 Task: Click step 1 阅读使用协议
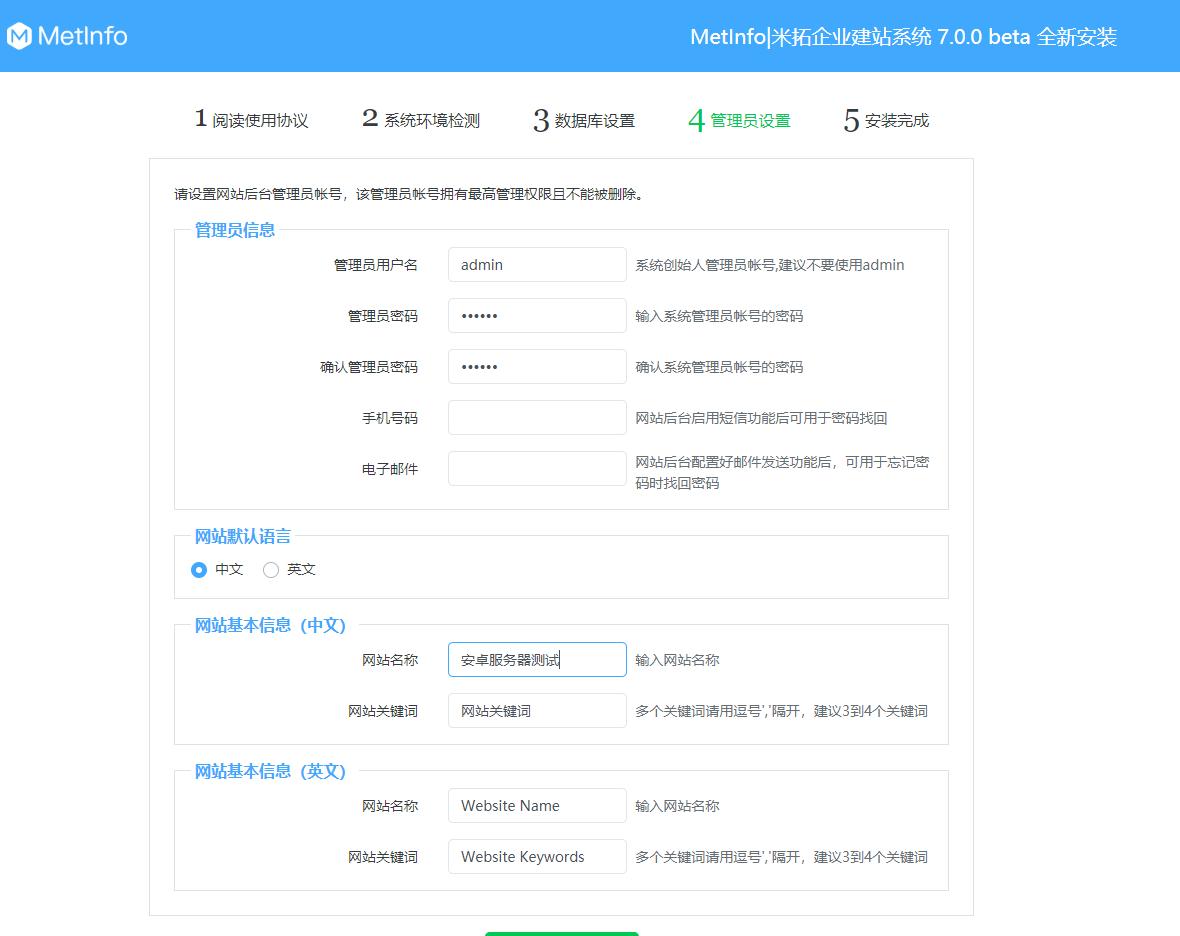point(254,119)
